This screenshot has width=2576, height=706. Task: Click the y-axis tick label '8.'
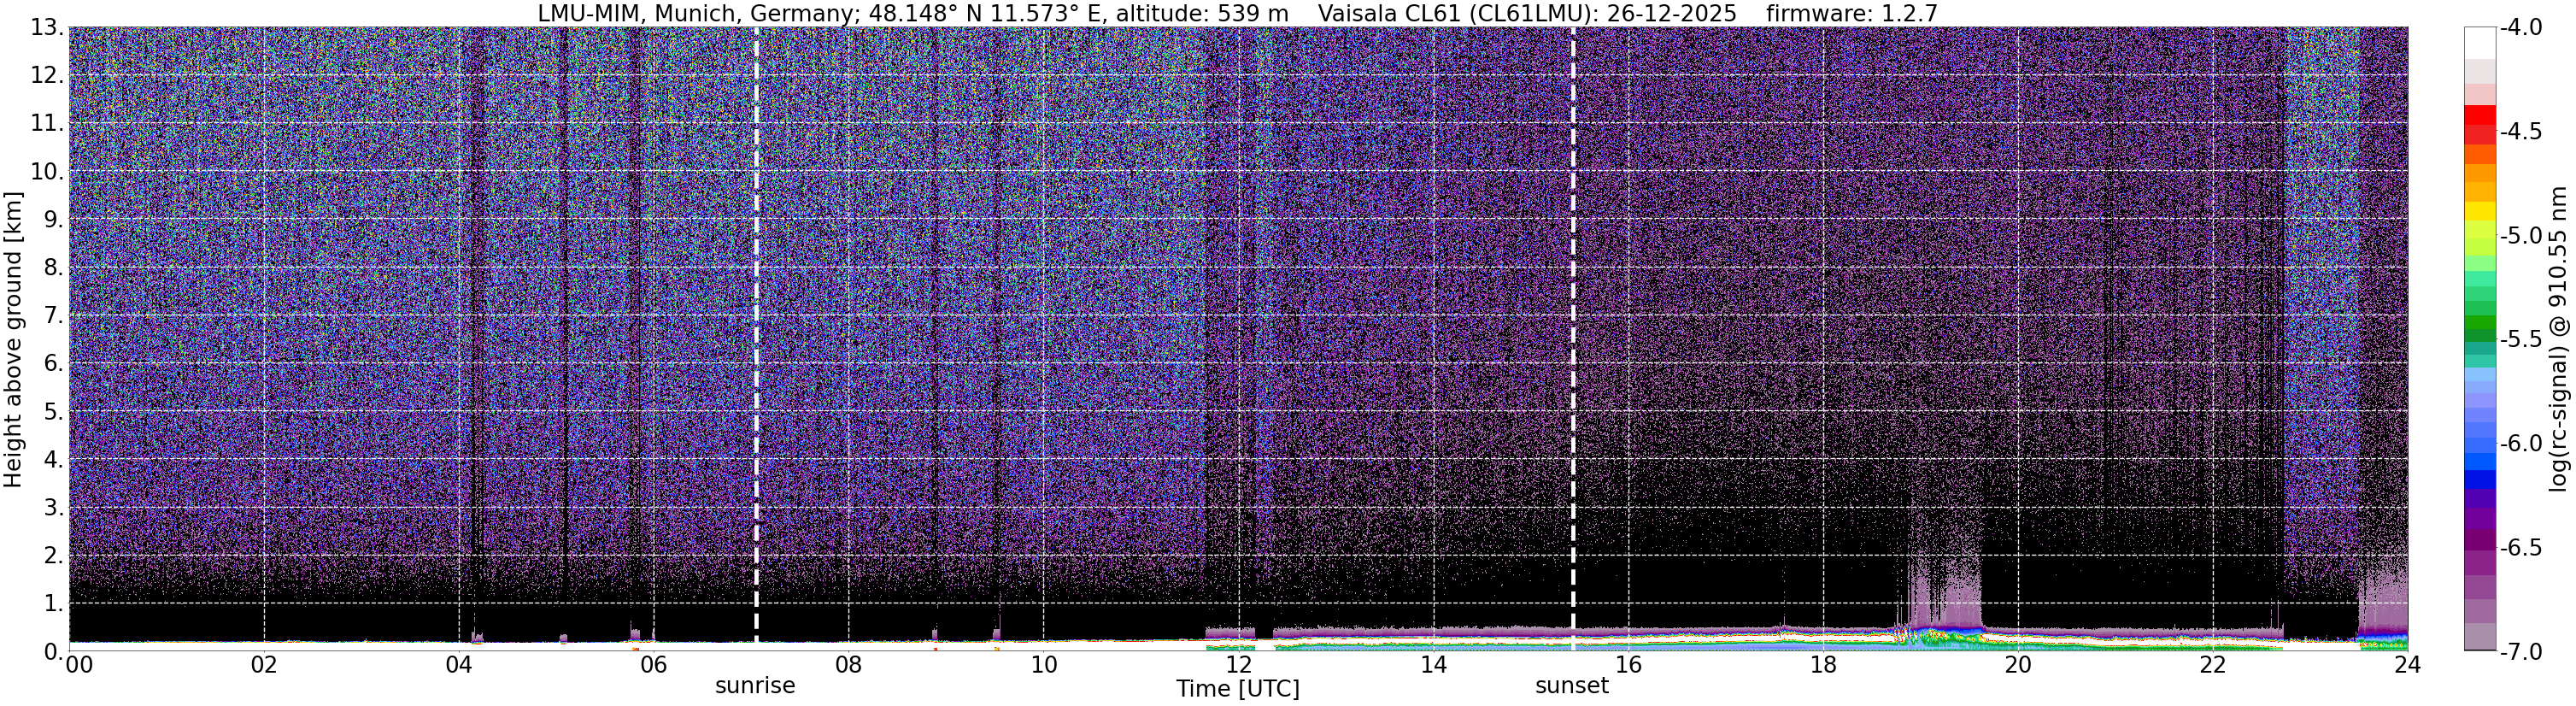pyautogui.click(x=54, y=268)
